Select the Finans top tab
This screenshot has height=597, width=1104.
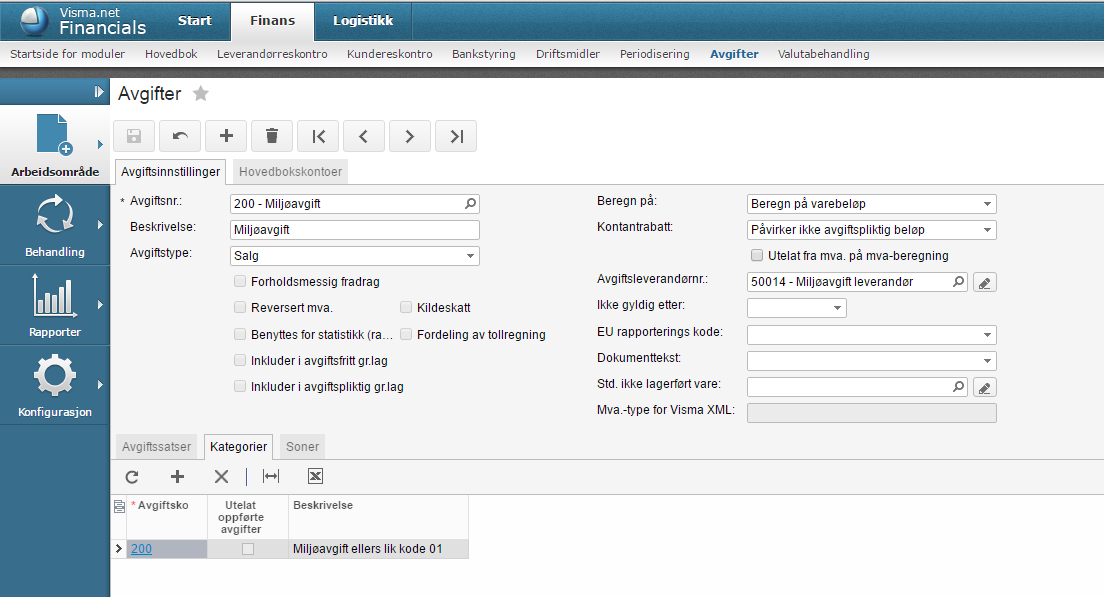tap(272, 21)
